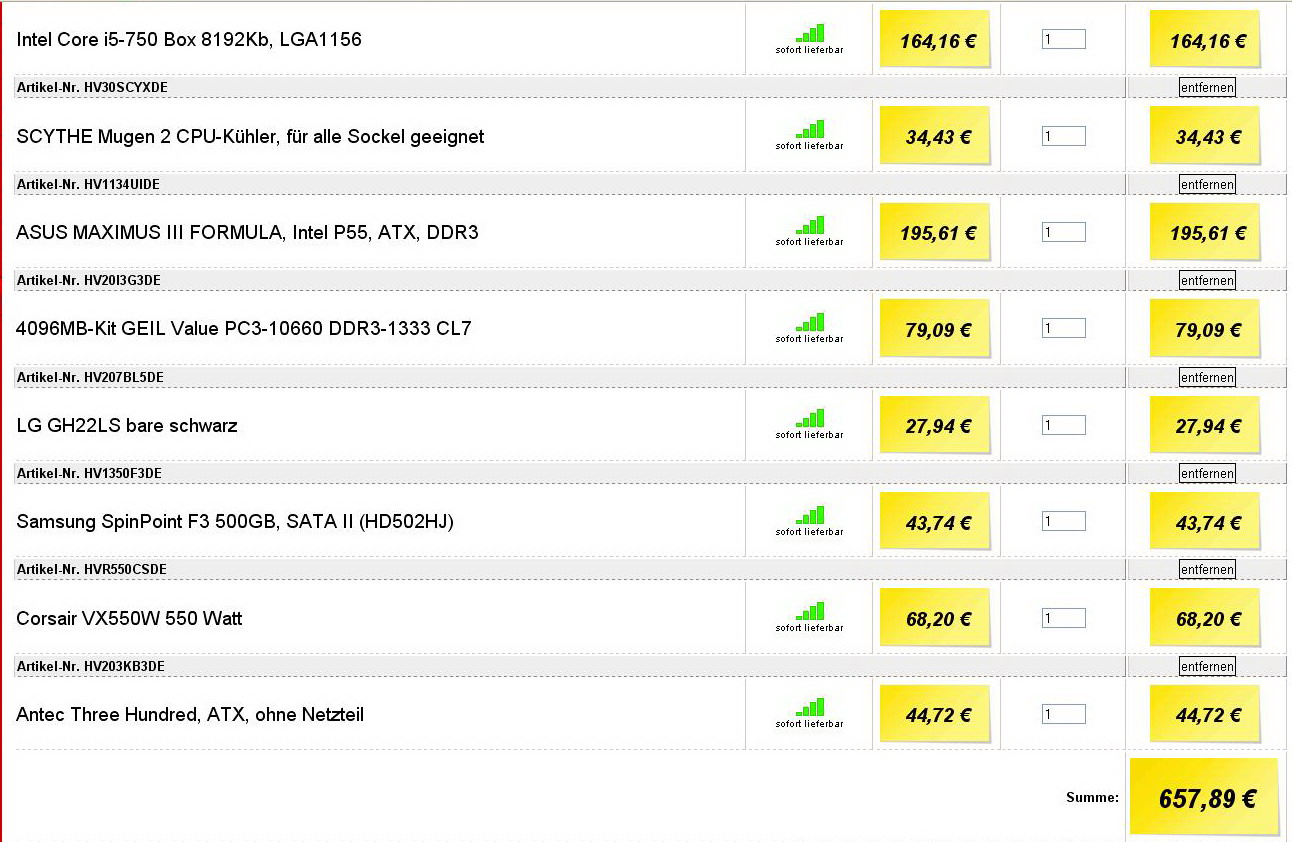This screenshot has width=1292, height=842.
Task: Click line total 27,94 € after quantity field
Action: click(1205, 425)
